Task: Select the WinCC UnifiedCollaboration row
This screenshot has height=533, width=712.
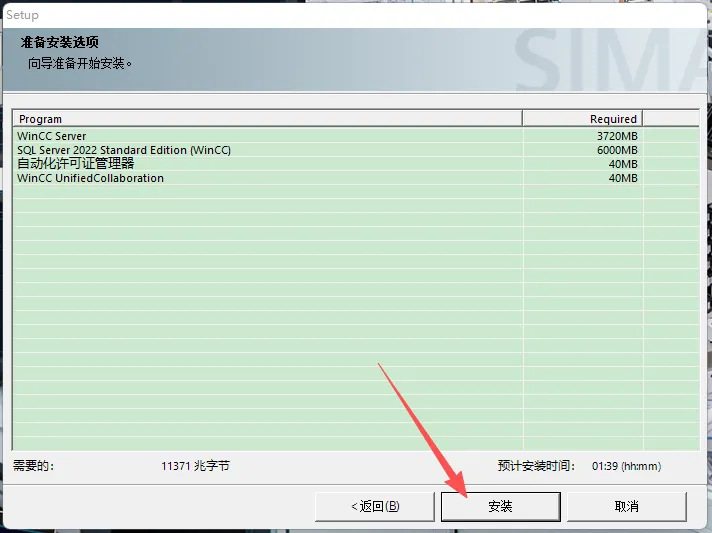Action: click(x=356, y=178)
